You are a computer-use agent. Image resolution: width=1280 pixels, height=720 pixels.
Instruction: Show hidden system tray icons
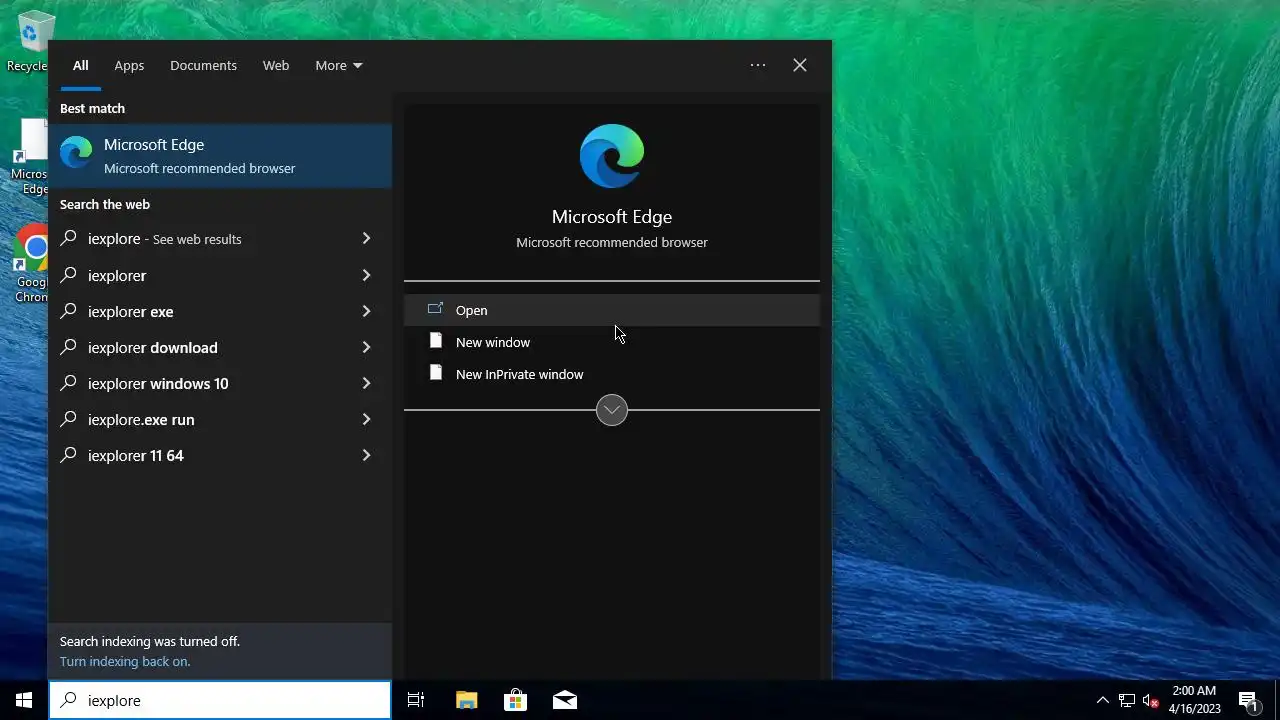click(x=1102, y=700)
